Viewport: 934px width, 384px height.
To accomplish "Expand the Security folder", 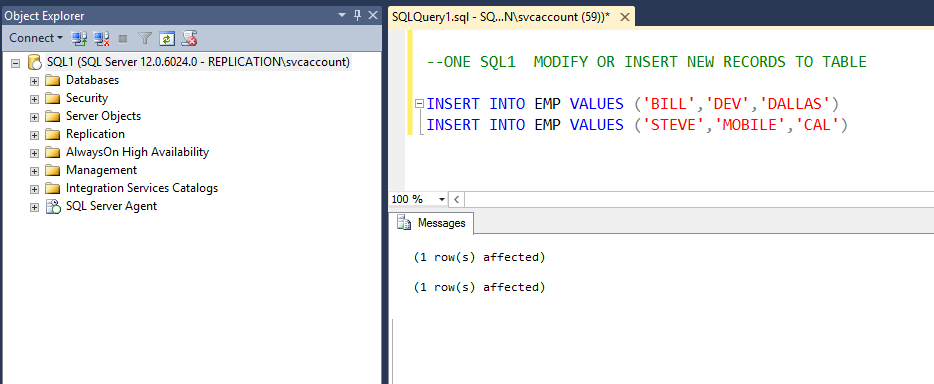I will pos(35,99).
